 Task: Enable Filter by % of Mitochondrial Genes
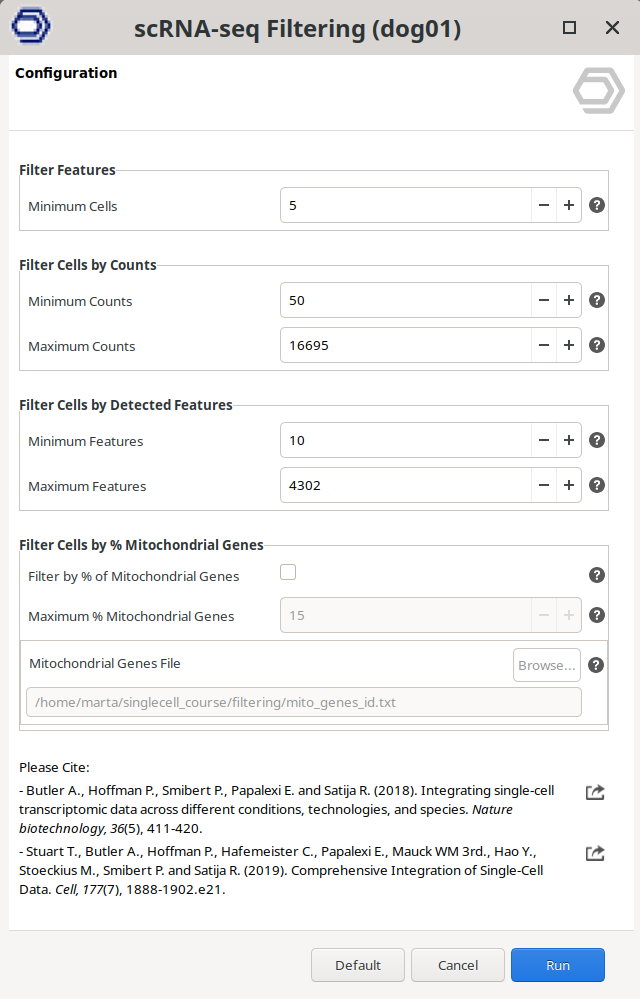[x=289, y=573]
